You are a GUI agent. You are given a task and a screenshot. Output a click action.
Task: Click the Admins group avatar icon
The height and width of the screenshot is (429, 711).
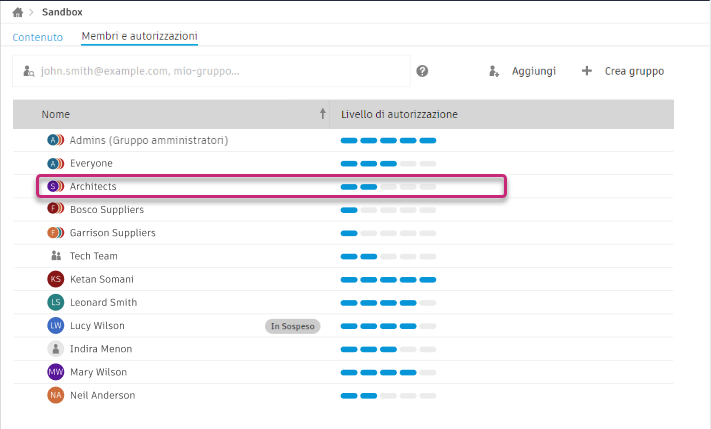coord(55,140)
